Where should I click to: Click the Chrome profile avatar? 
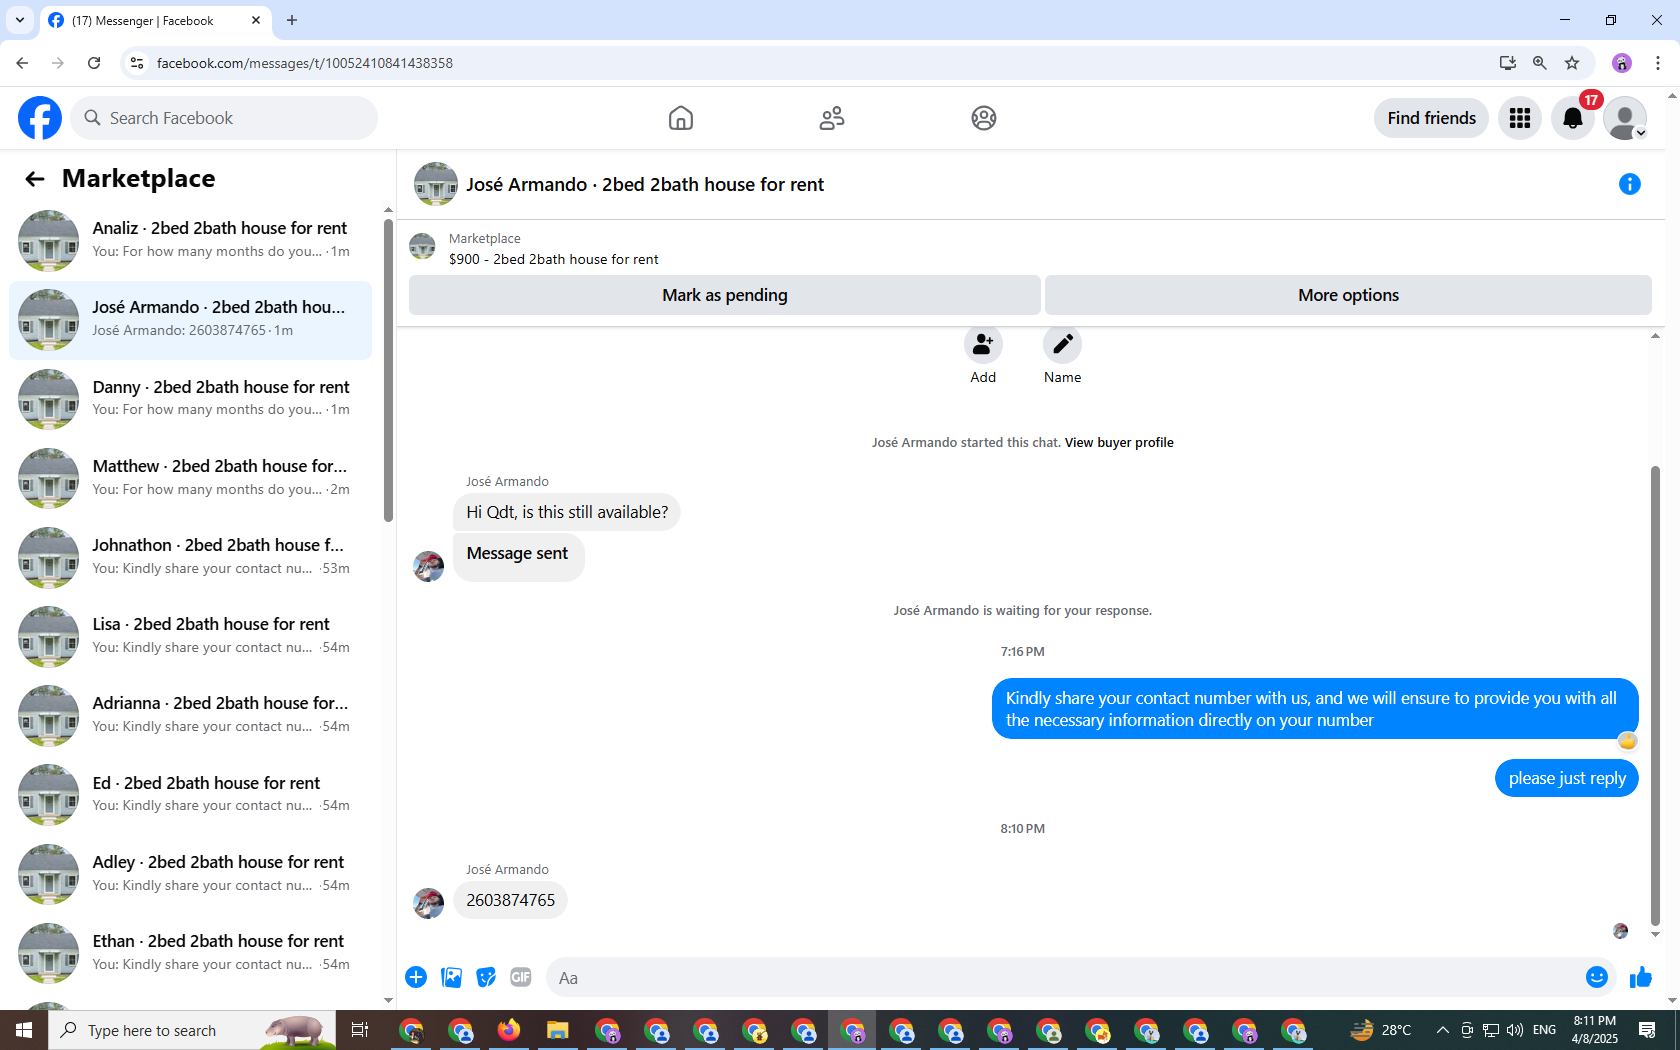coord(1622,63)
